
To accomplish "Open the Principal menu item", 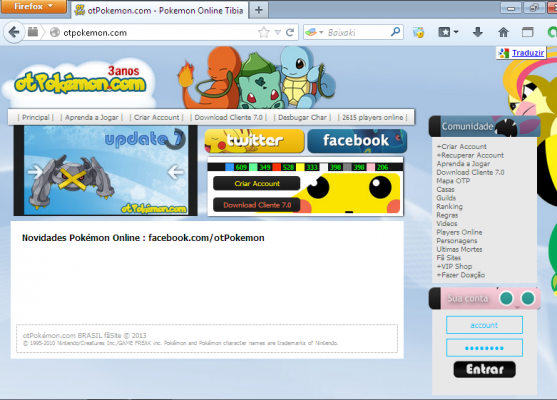I will click(36, 117).
